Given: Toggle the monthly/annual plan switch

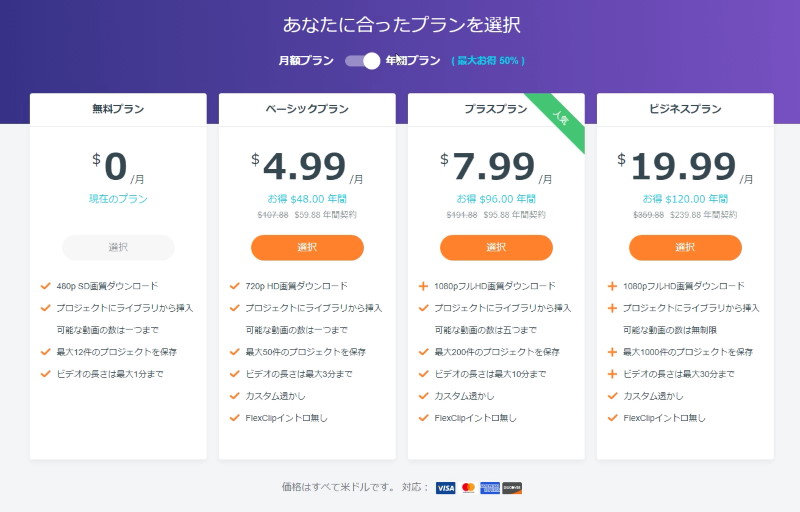Looking at the screenshot, I should pyautogui.click(x=363, y=61).
